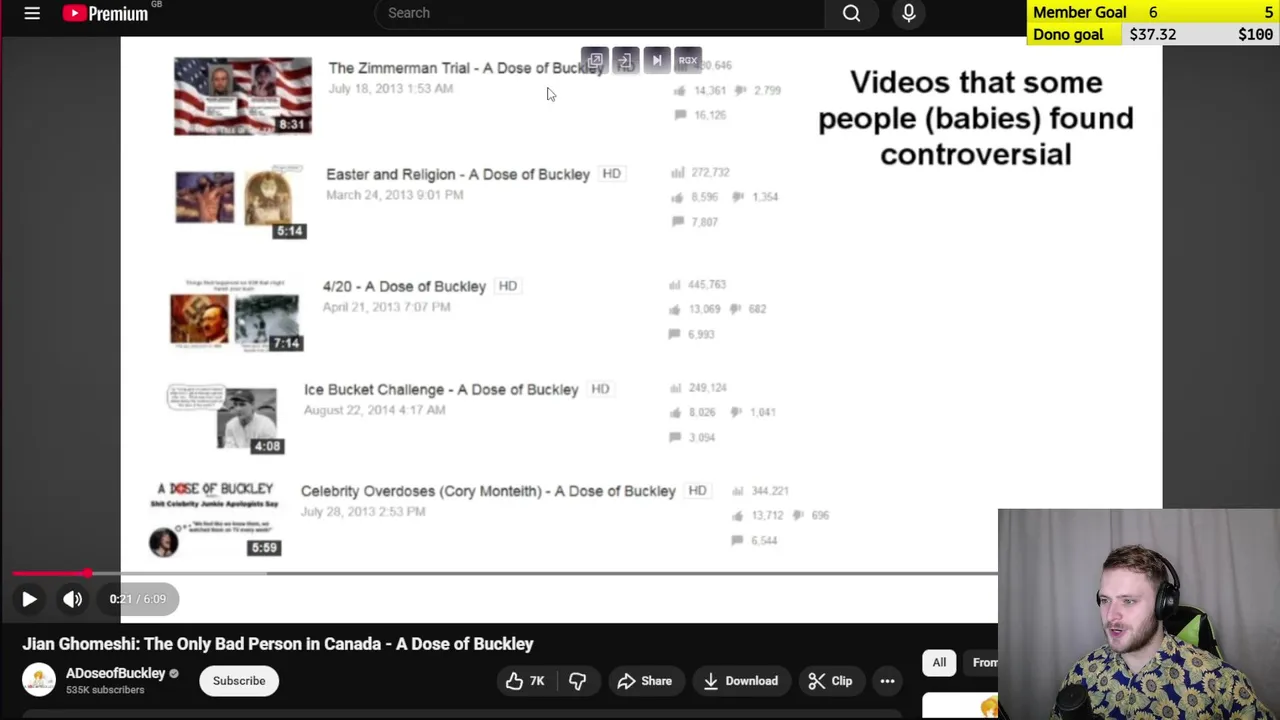Dislike the video with the thumbs-down
Screen dimensions: 1280x720
point(577,681)
